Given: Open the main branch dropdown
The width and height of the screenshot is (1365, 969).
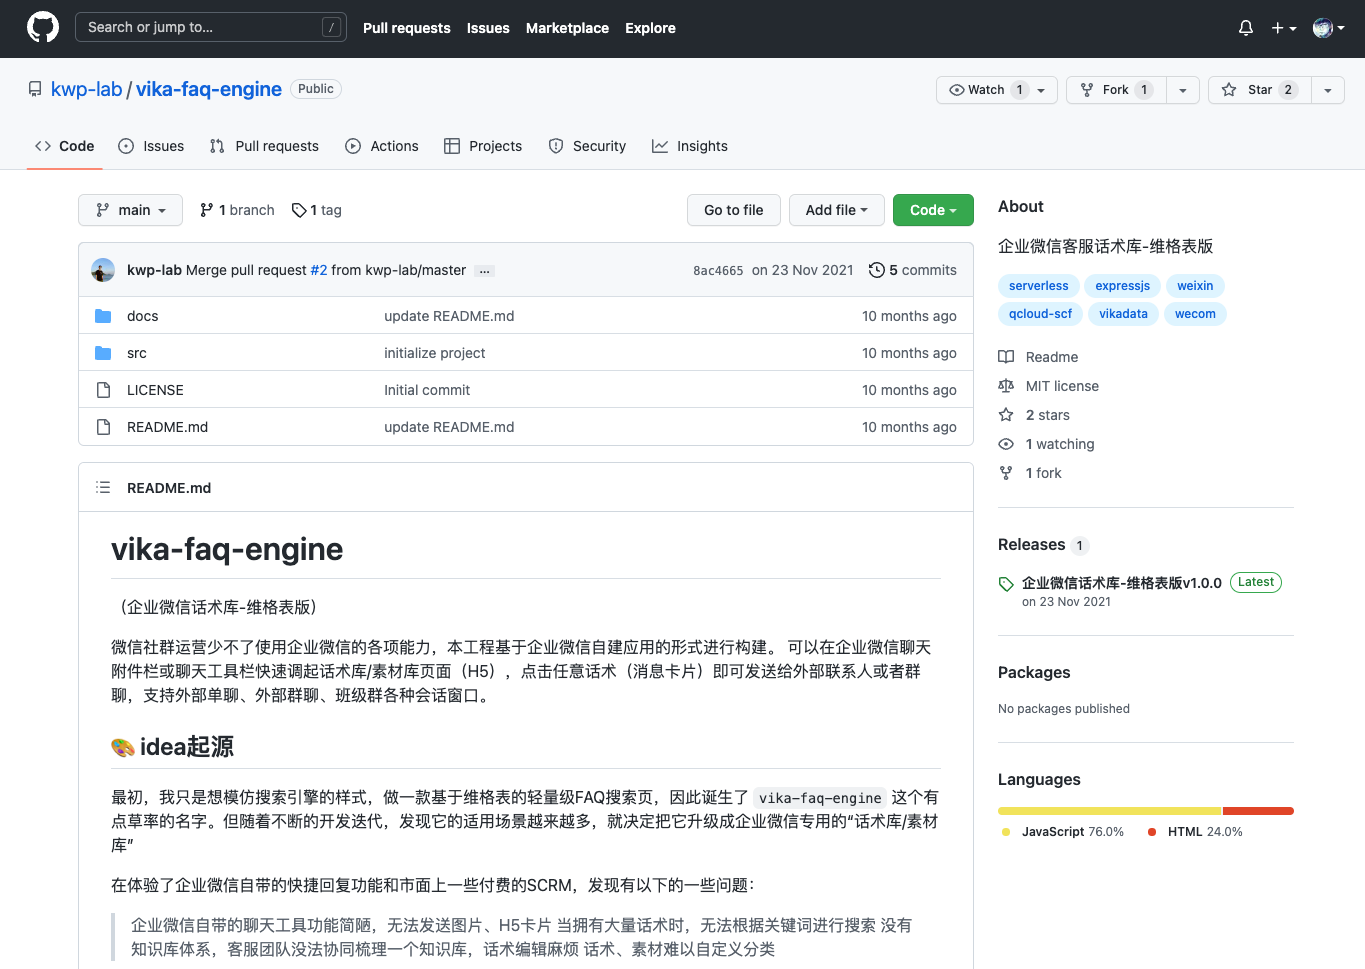Looking at the screenshot, I should pos(131,210).
